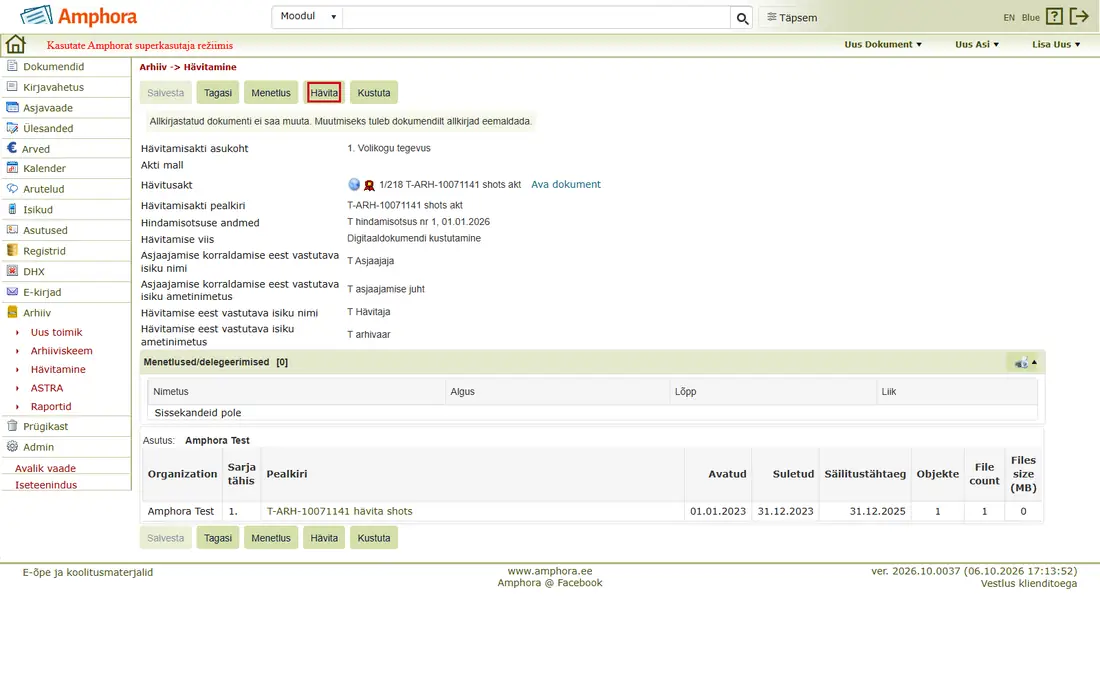Screen dimensions: 1100x688
Task: Open Hävitamine under Arhiiv
Action: coord(58,370)
